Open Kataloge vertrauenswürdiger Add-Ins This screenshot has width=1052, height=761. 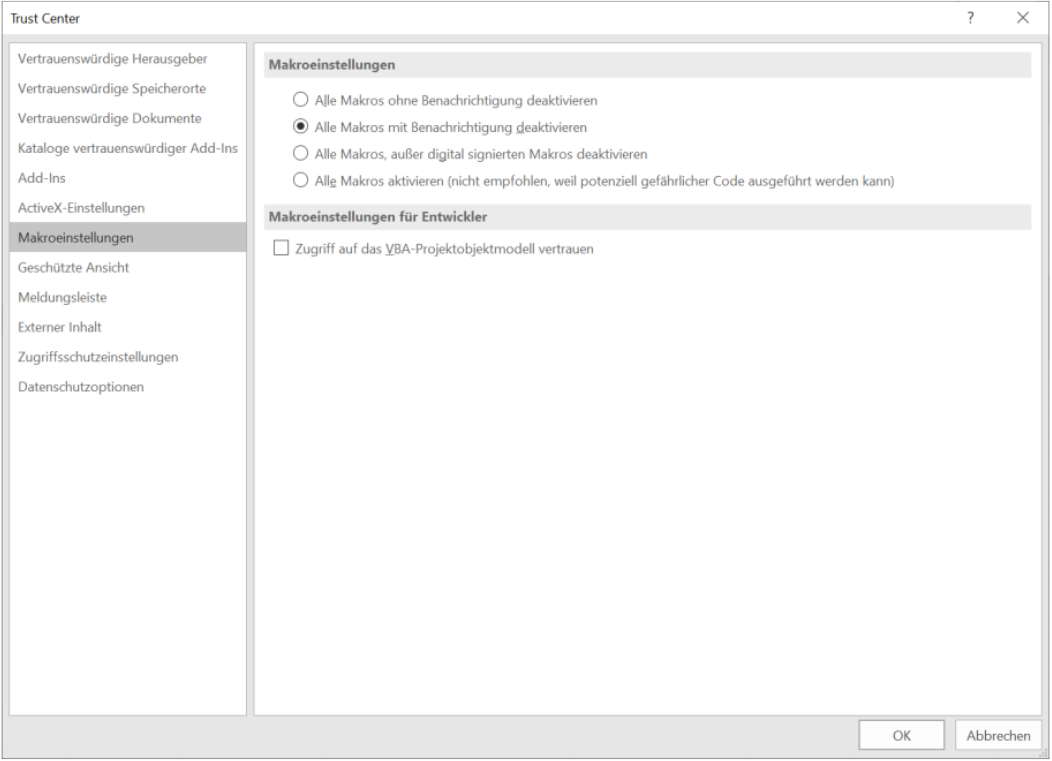(127, 148)
